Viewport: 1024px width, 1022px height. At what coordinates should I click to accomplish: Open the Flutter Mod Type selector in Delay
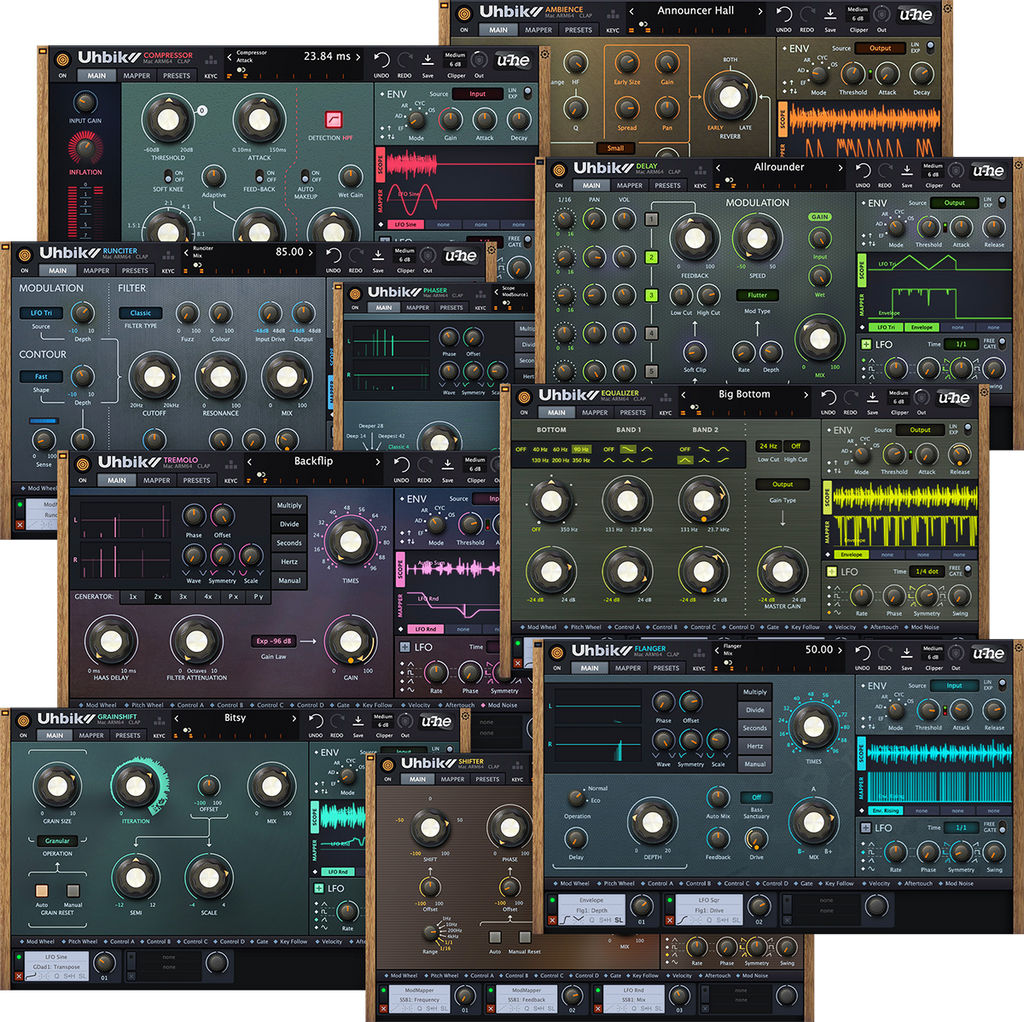point(757,295)
